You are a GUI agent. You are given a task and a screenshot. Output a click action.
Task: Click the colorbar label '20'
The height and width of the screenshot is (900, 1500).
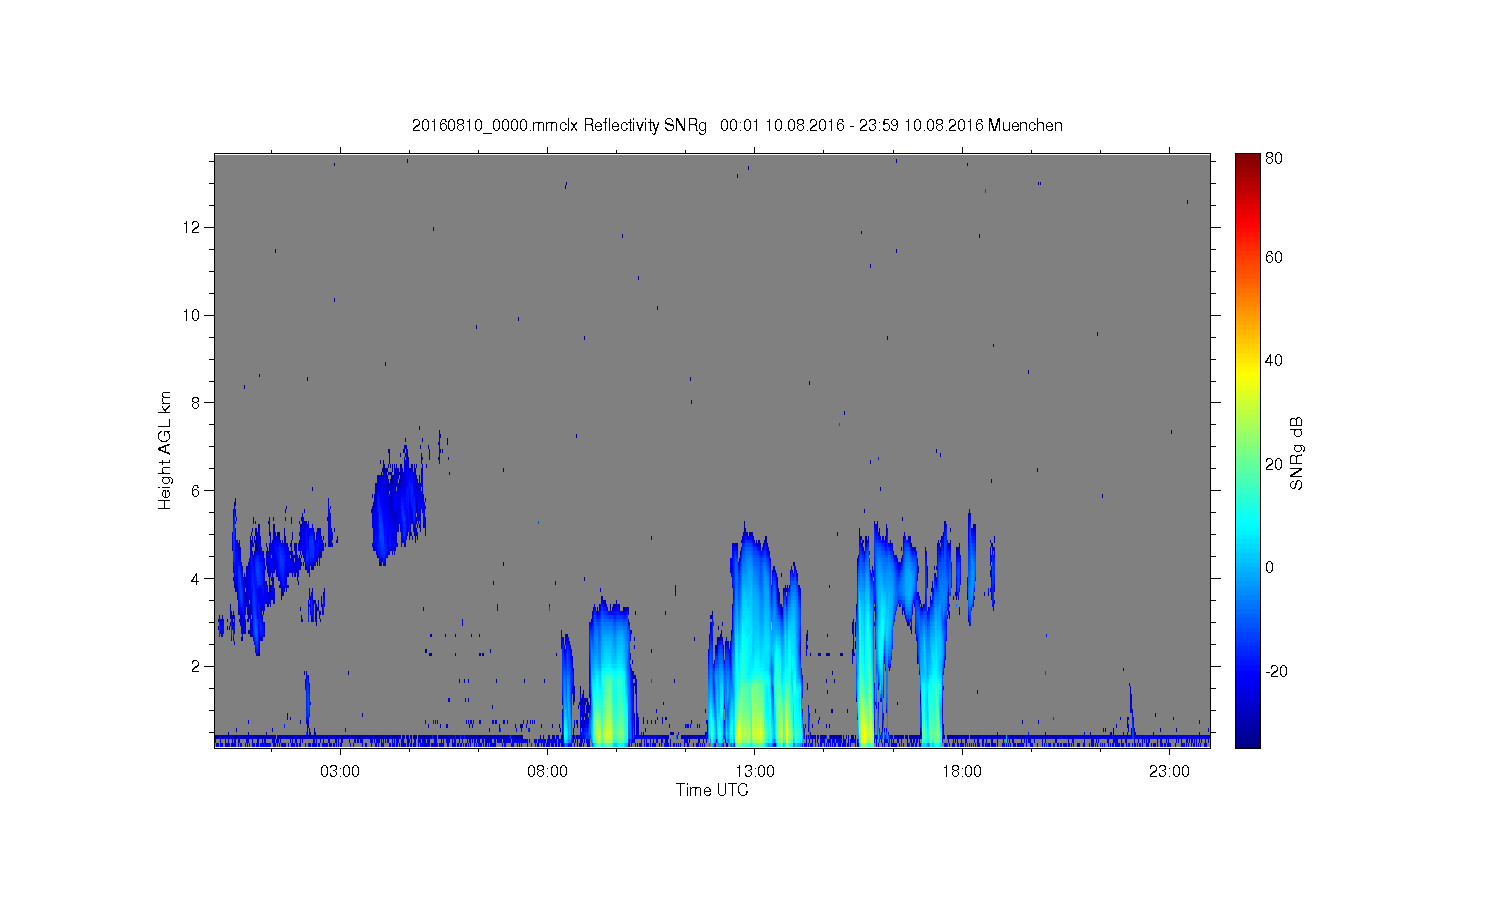tap(1274, 464)
